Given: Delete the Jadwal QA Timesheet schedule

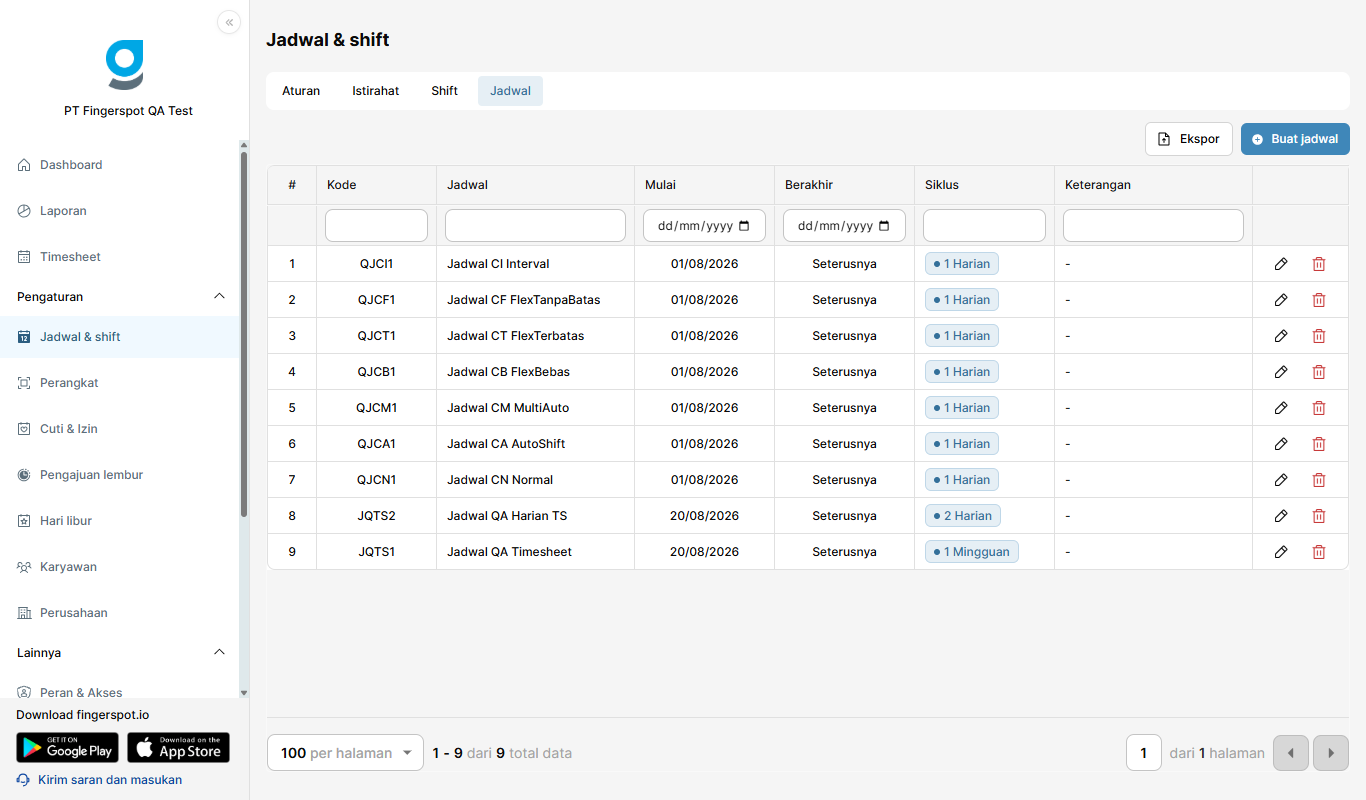Looking at the screenshot, I should 1319,552.
